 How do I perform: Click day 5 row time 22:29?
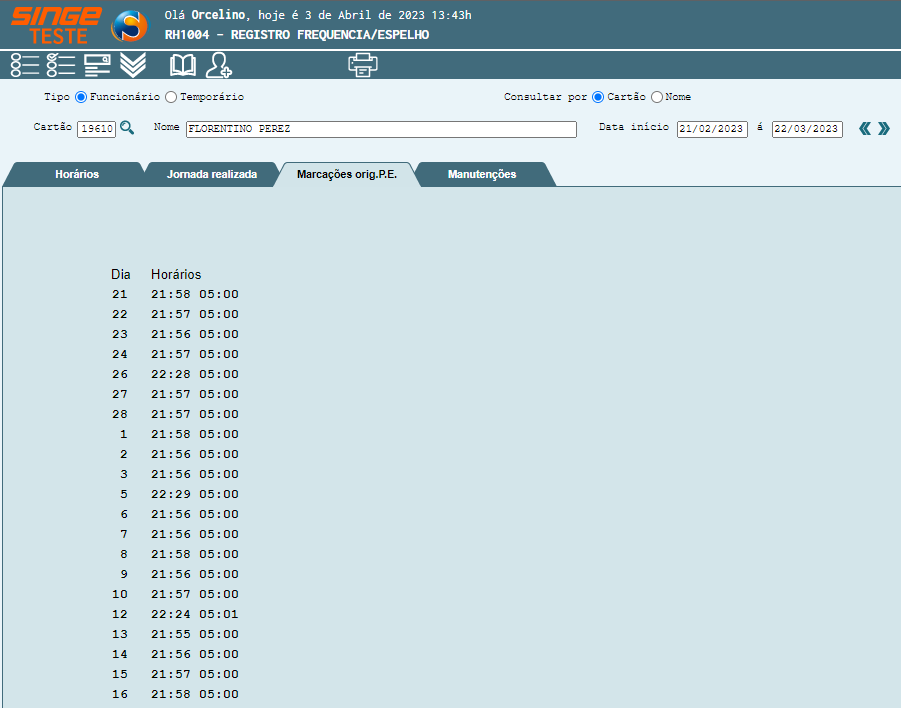pyautogui.click(x=171, y=494)
